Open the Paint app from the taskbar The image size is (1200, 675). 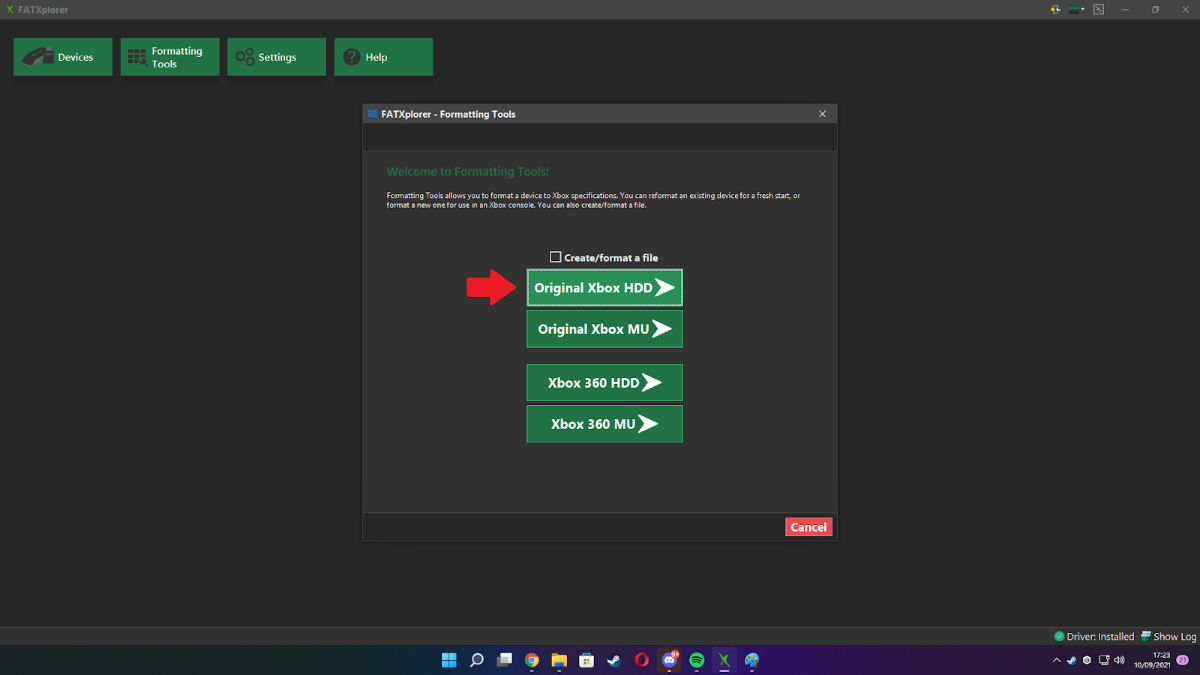click(752, 660)
